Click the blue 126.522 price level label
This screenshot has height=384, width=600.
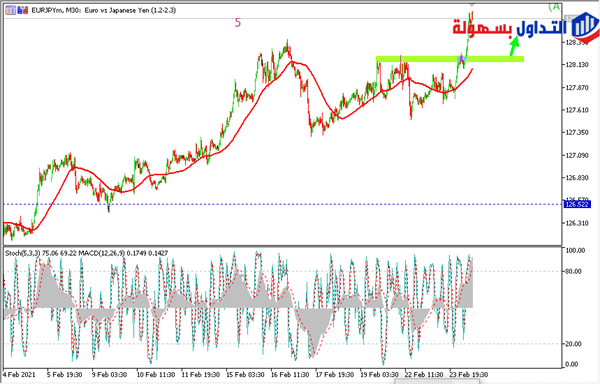pos(577,205)
